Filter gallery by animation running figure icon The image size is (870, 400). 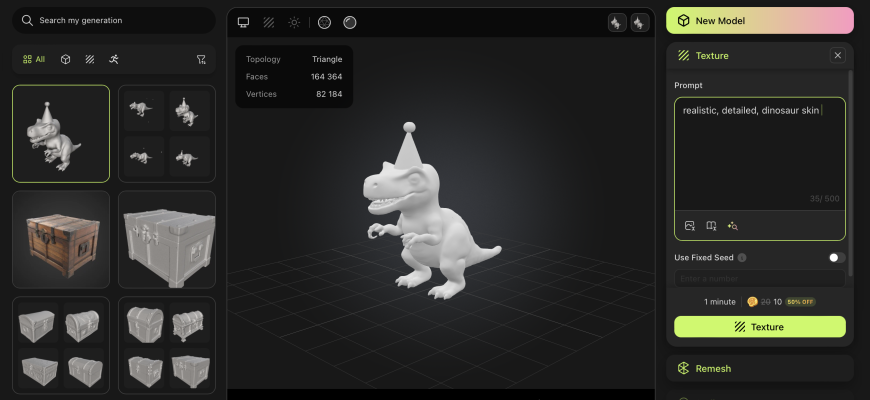114,59
